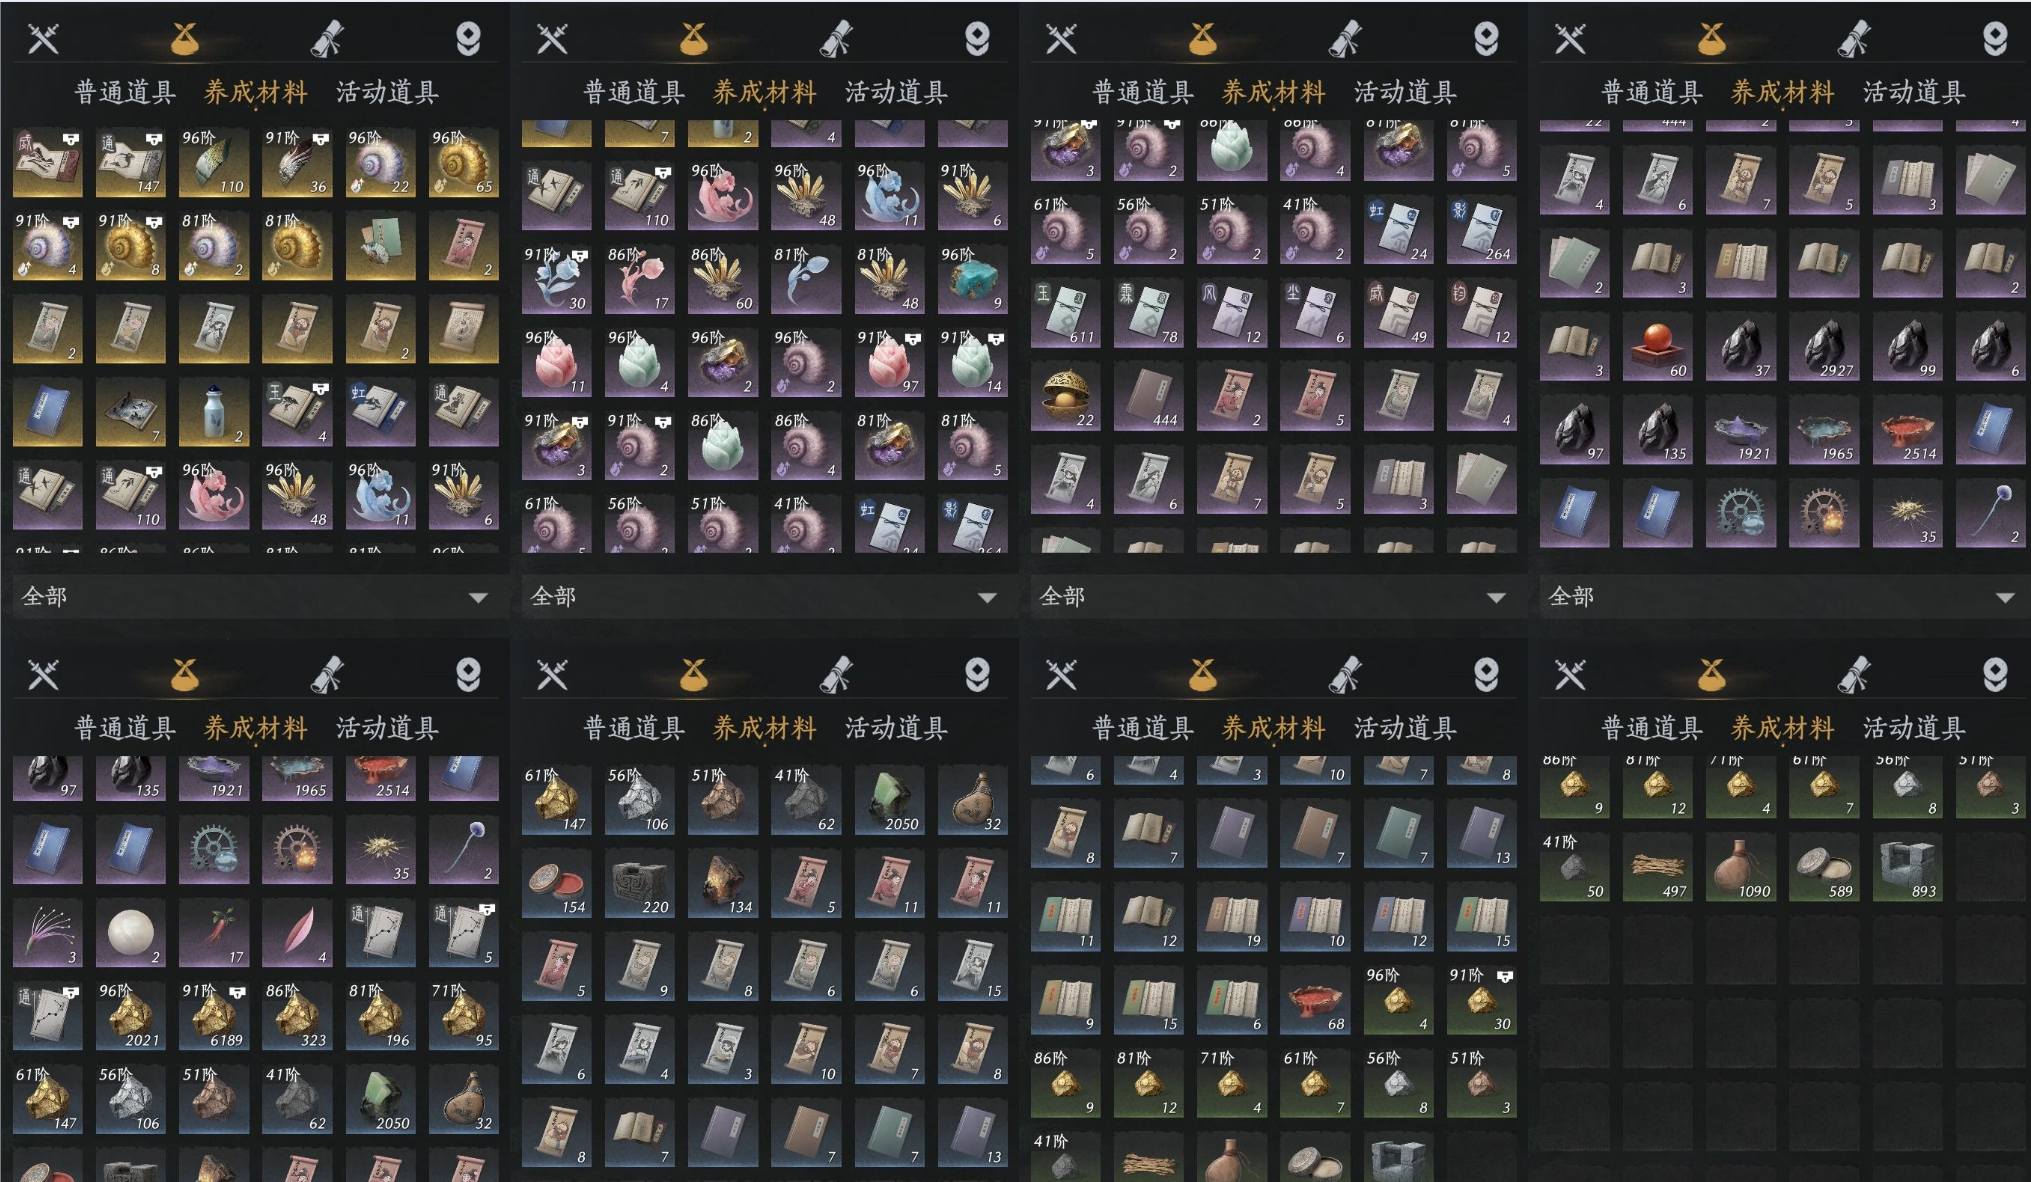Select the clay jug with count 1090
Screen dimensions: 2031x1182
point(1741,867)
